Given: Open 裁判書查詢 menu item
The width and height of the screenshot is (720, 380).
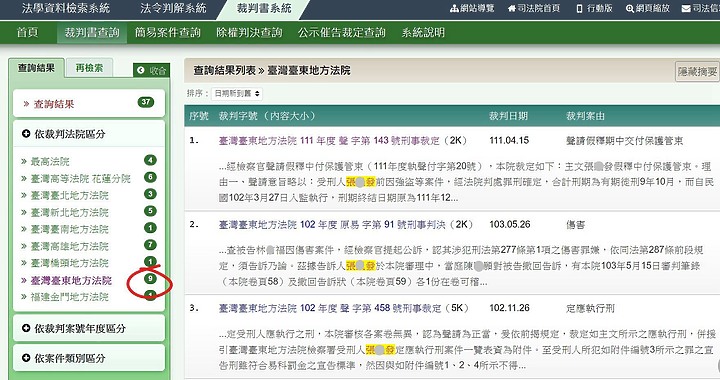Looking at the screenshot, I should pyautogui.click(x=92, y=32).
